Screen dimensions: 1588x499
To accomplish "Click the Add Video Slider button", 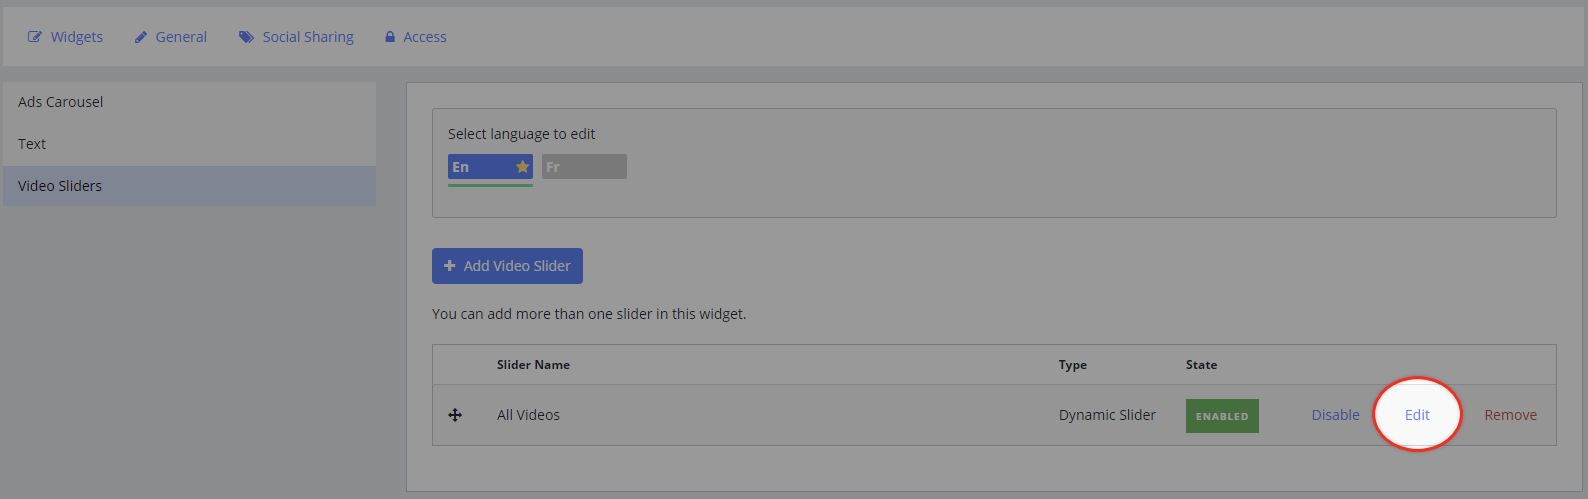I will pos(507,266).
